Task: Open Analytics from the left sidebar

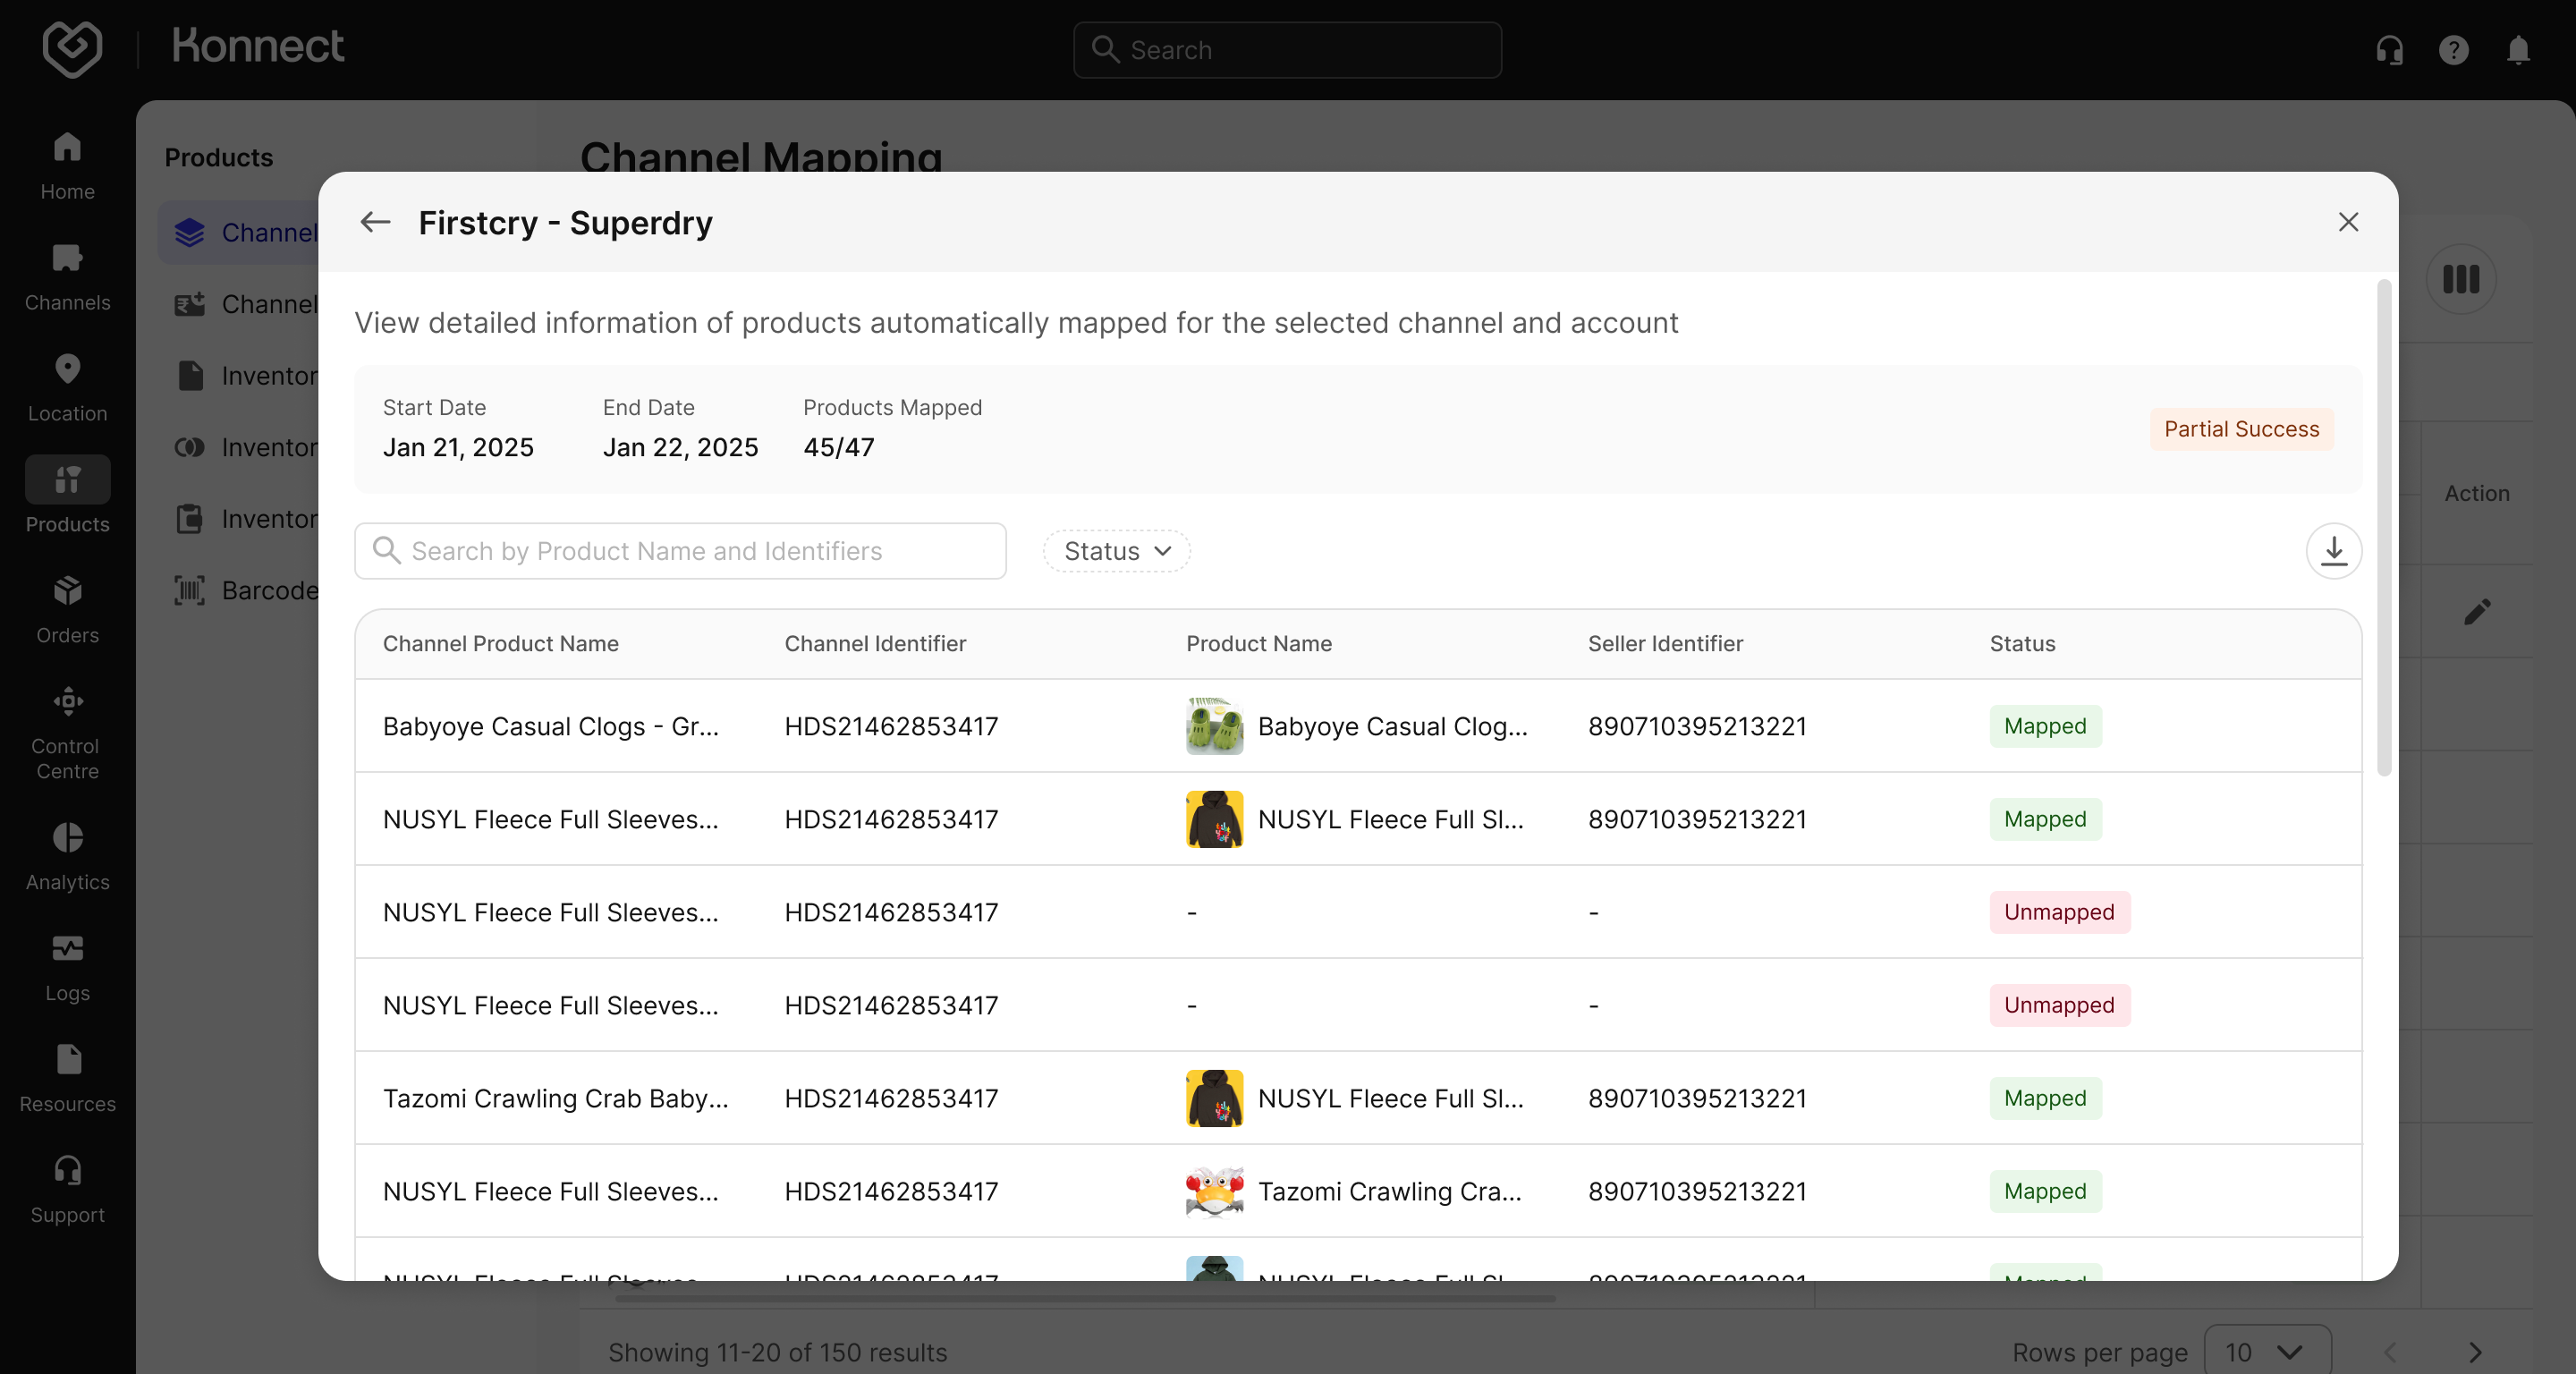Action: [67, 856]
